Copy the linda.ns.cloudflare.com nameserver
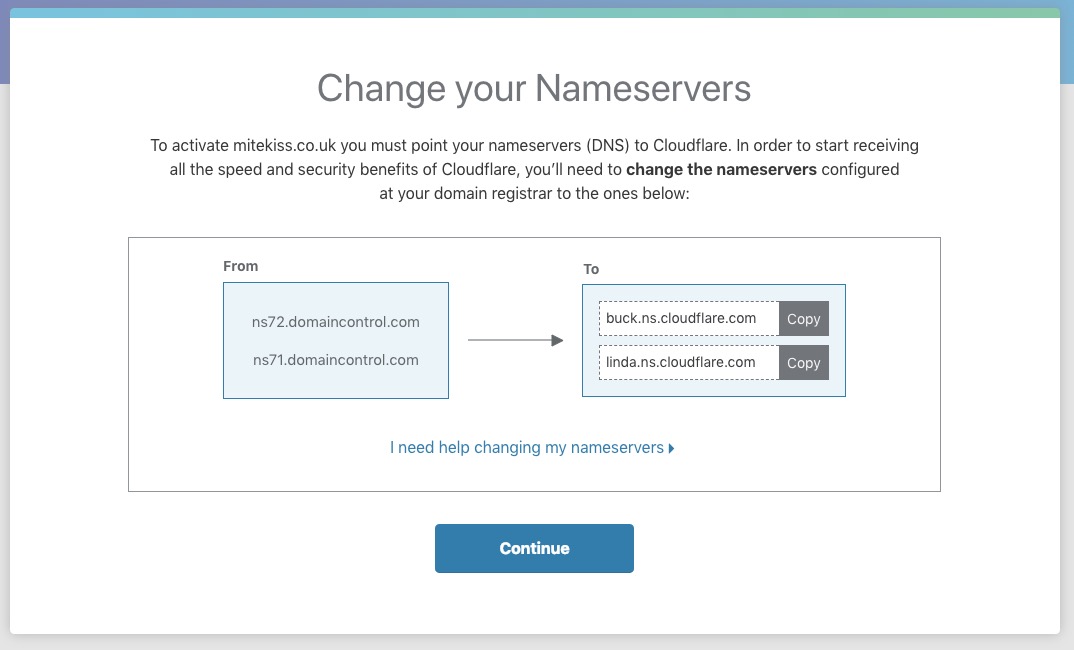 [803, 362]
